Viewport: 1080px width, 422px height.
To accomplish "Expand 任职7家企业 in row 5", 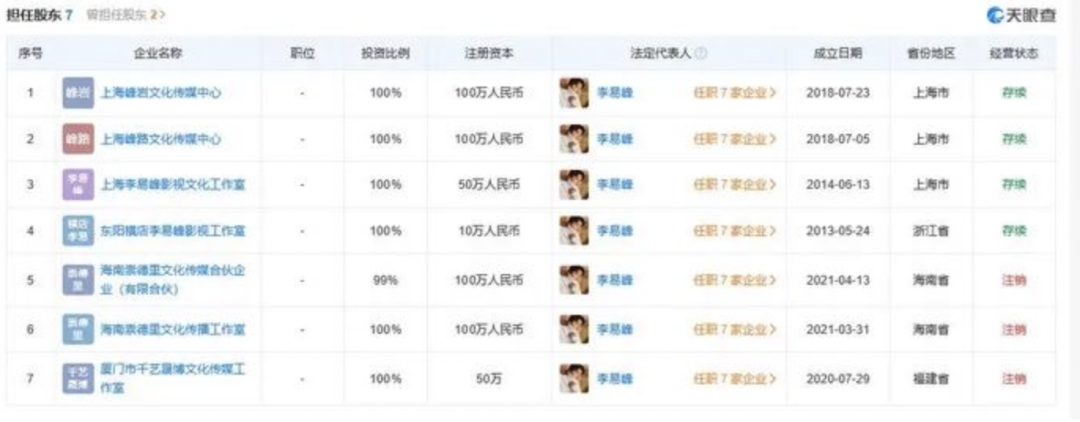I will click(735, 281).
